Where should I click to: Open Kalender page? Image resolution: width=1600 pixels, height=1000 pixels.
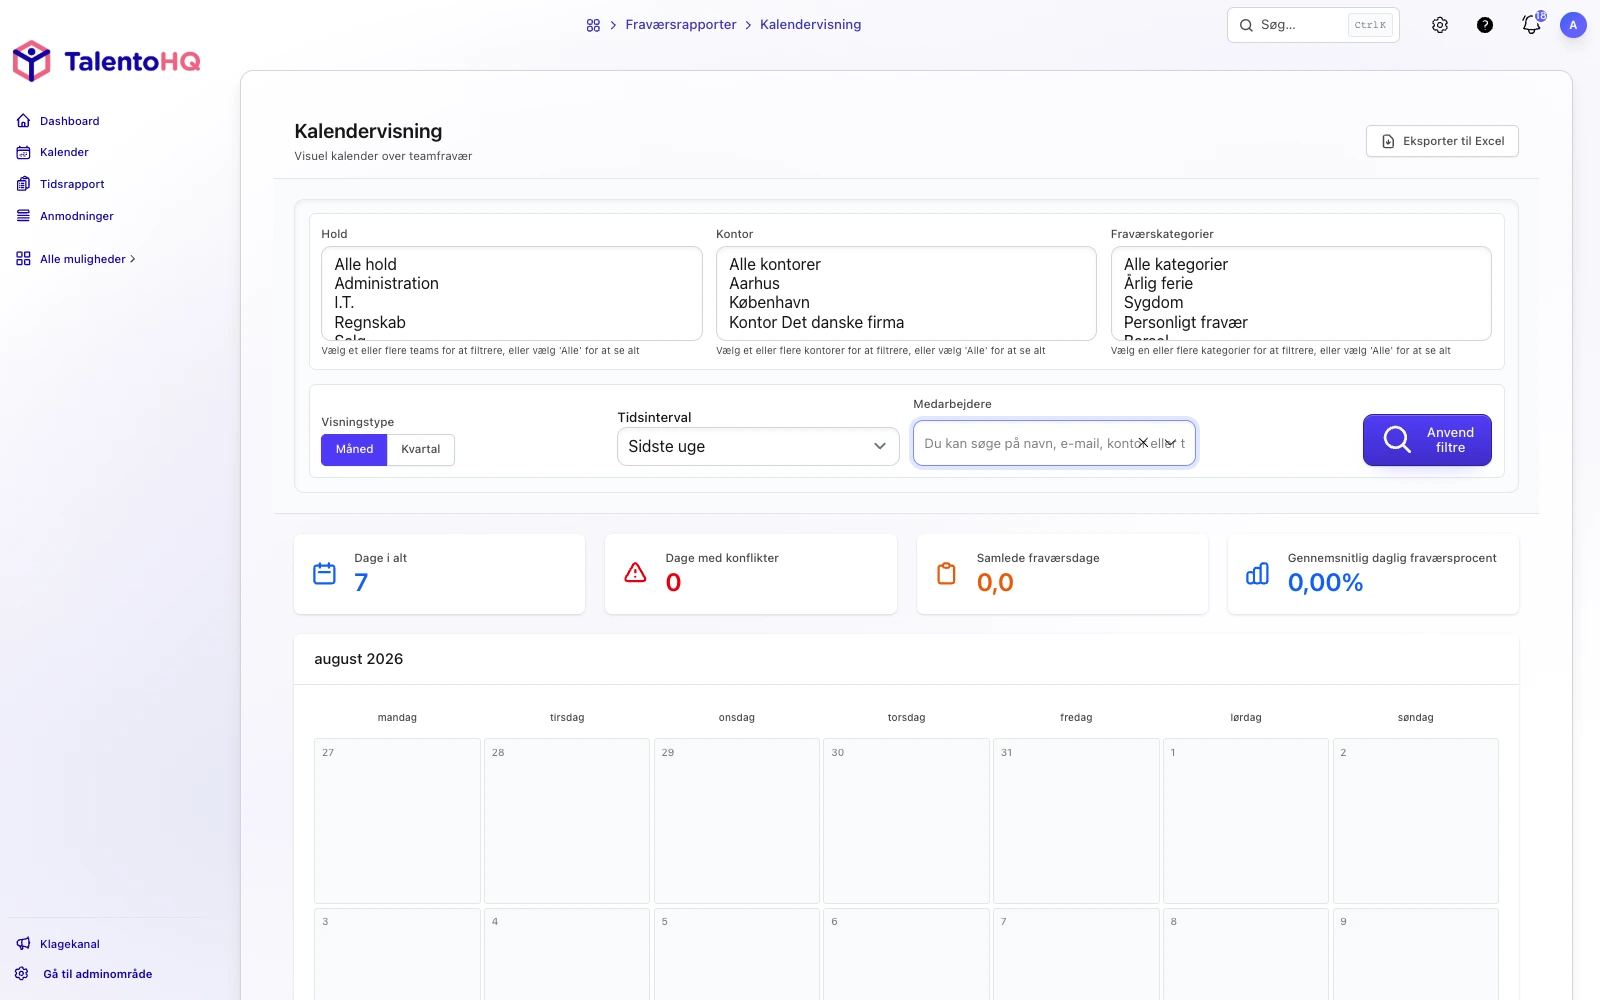click(x=64, y=152)
